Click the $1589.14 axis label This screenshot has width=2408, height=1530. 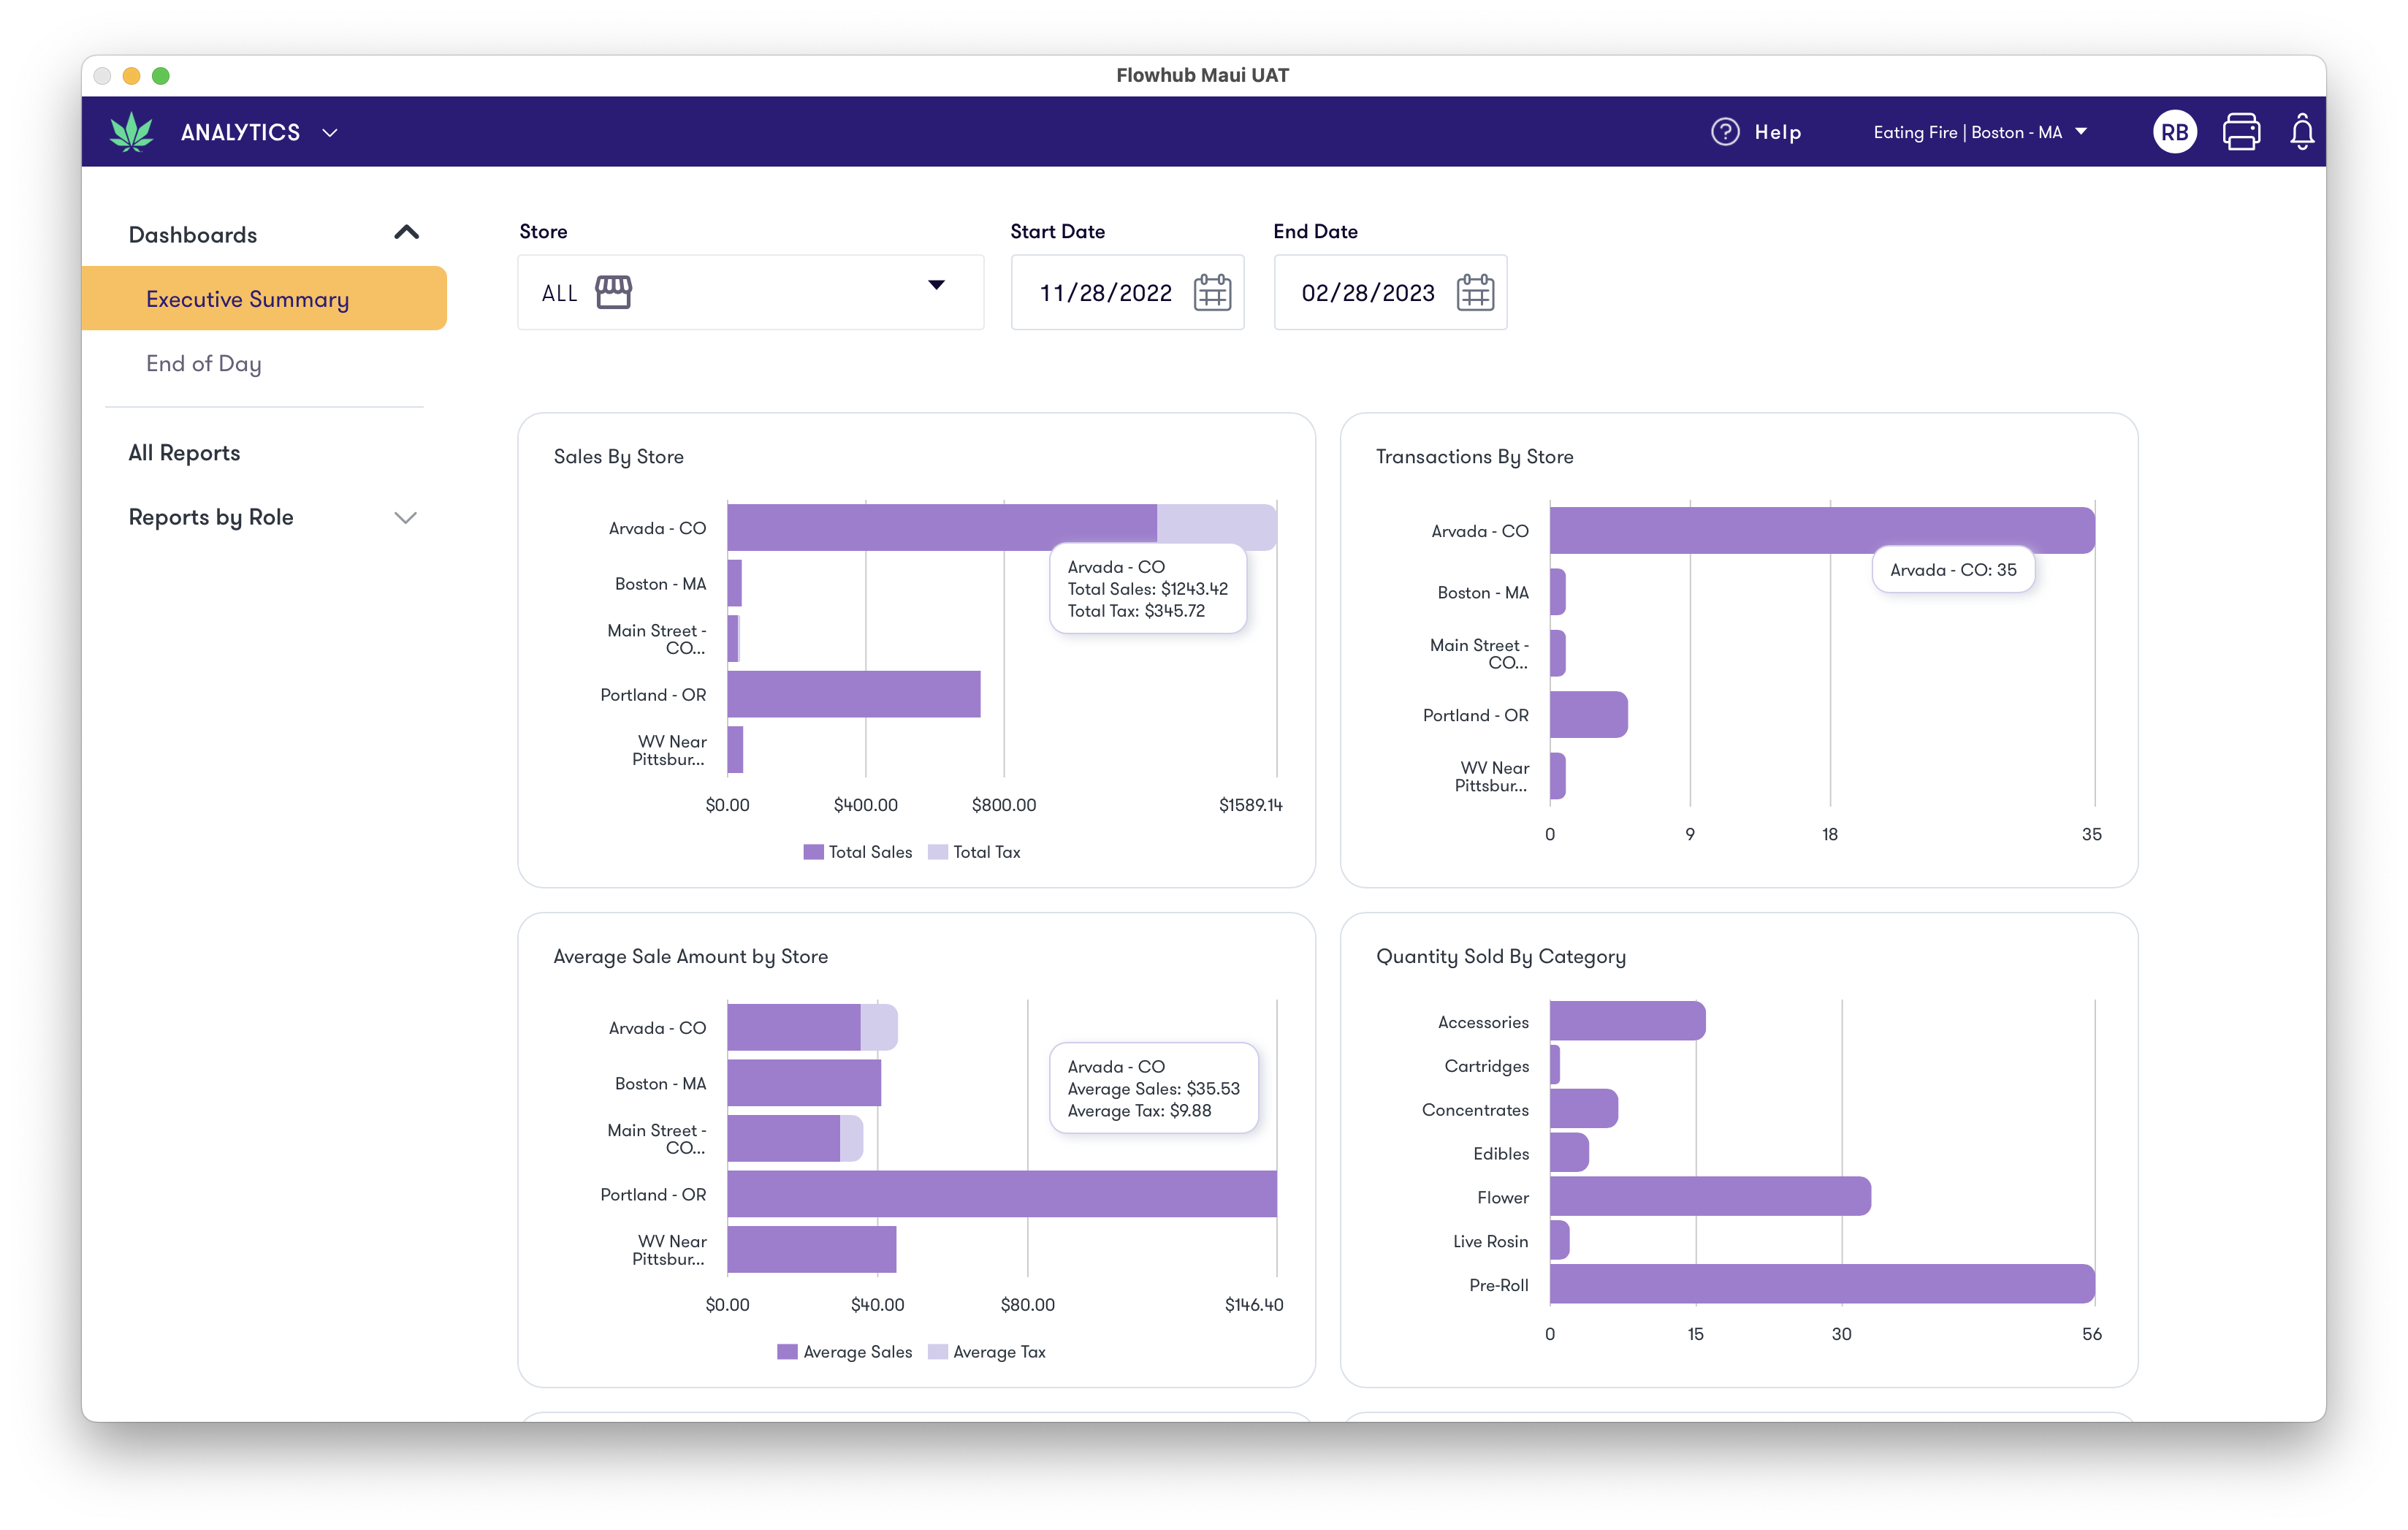1250,805
